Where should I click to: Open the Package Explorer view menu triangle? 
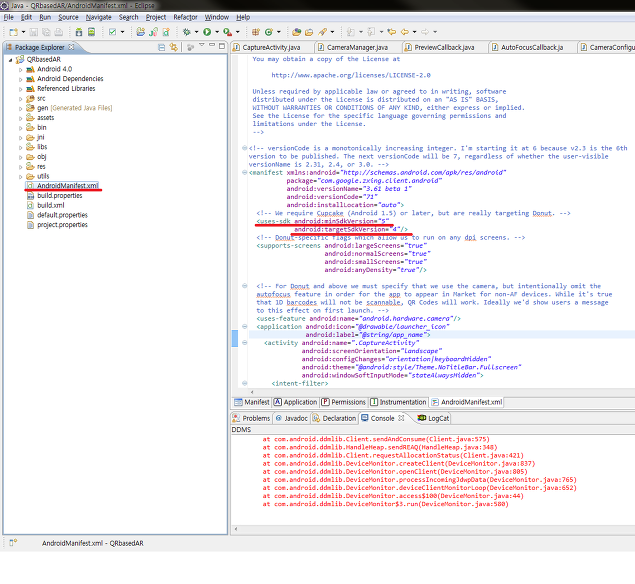click(x=201, y=45)
